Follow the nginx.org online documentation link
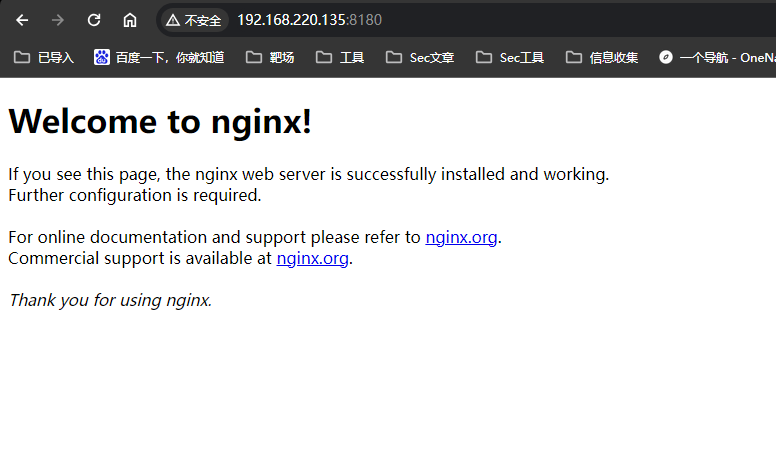The width and height of the screenshot is (776, 476). [x=461, y=238]
